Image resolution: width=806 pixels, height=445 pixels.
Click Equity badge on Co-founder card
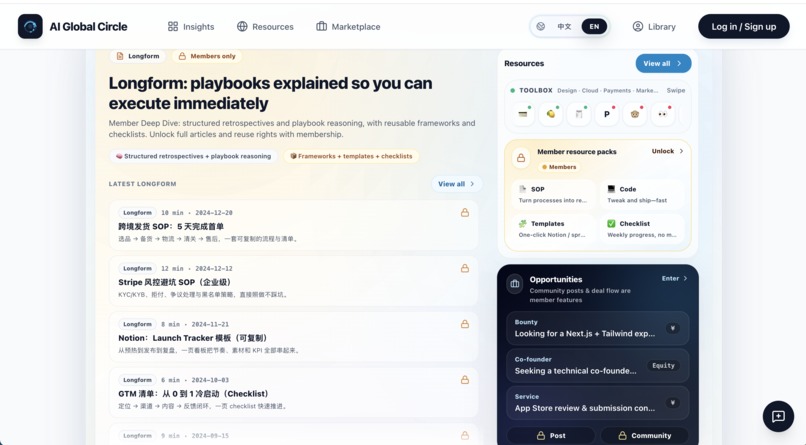pyautogui.click(x=663, y=366)
